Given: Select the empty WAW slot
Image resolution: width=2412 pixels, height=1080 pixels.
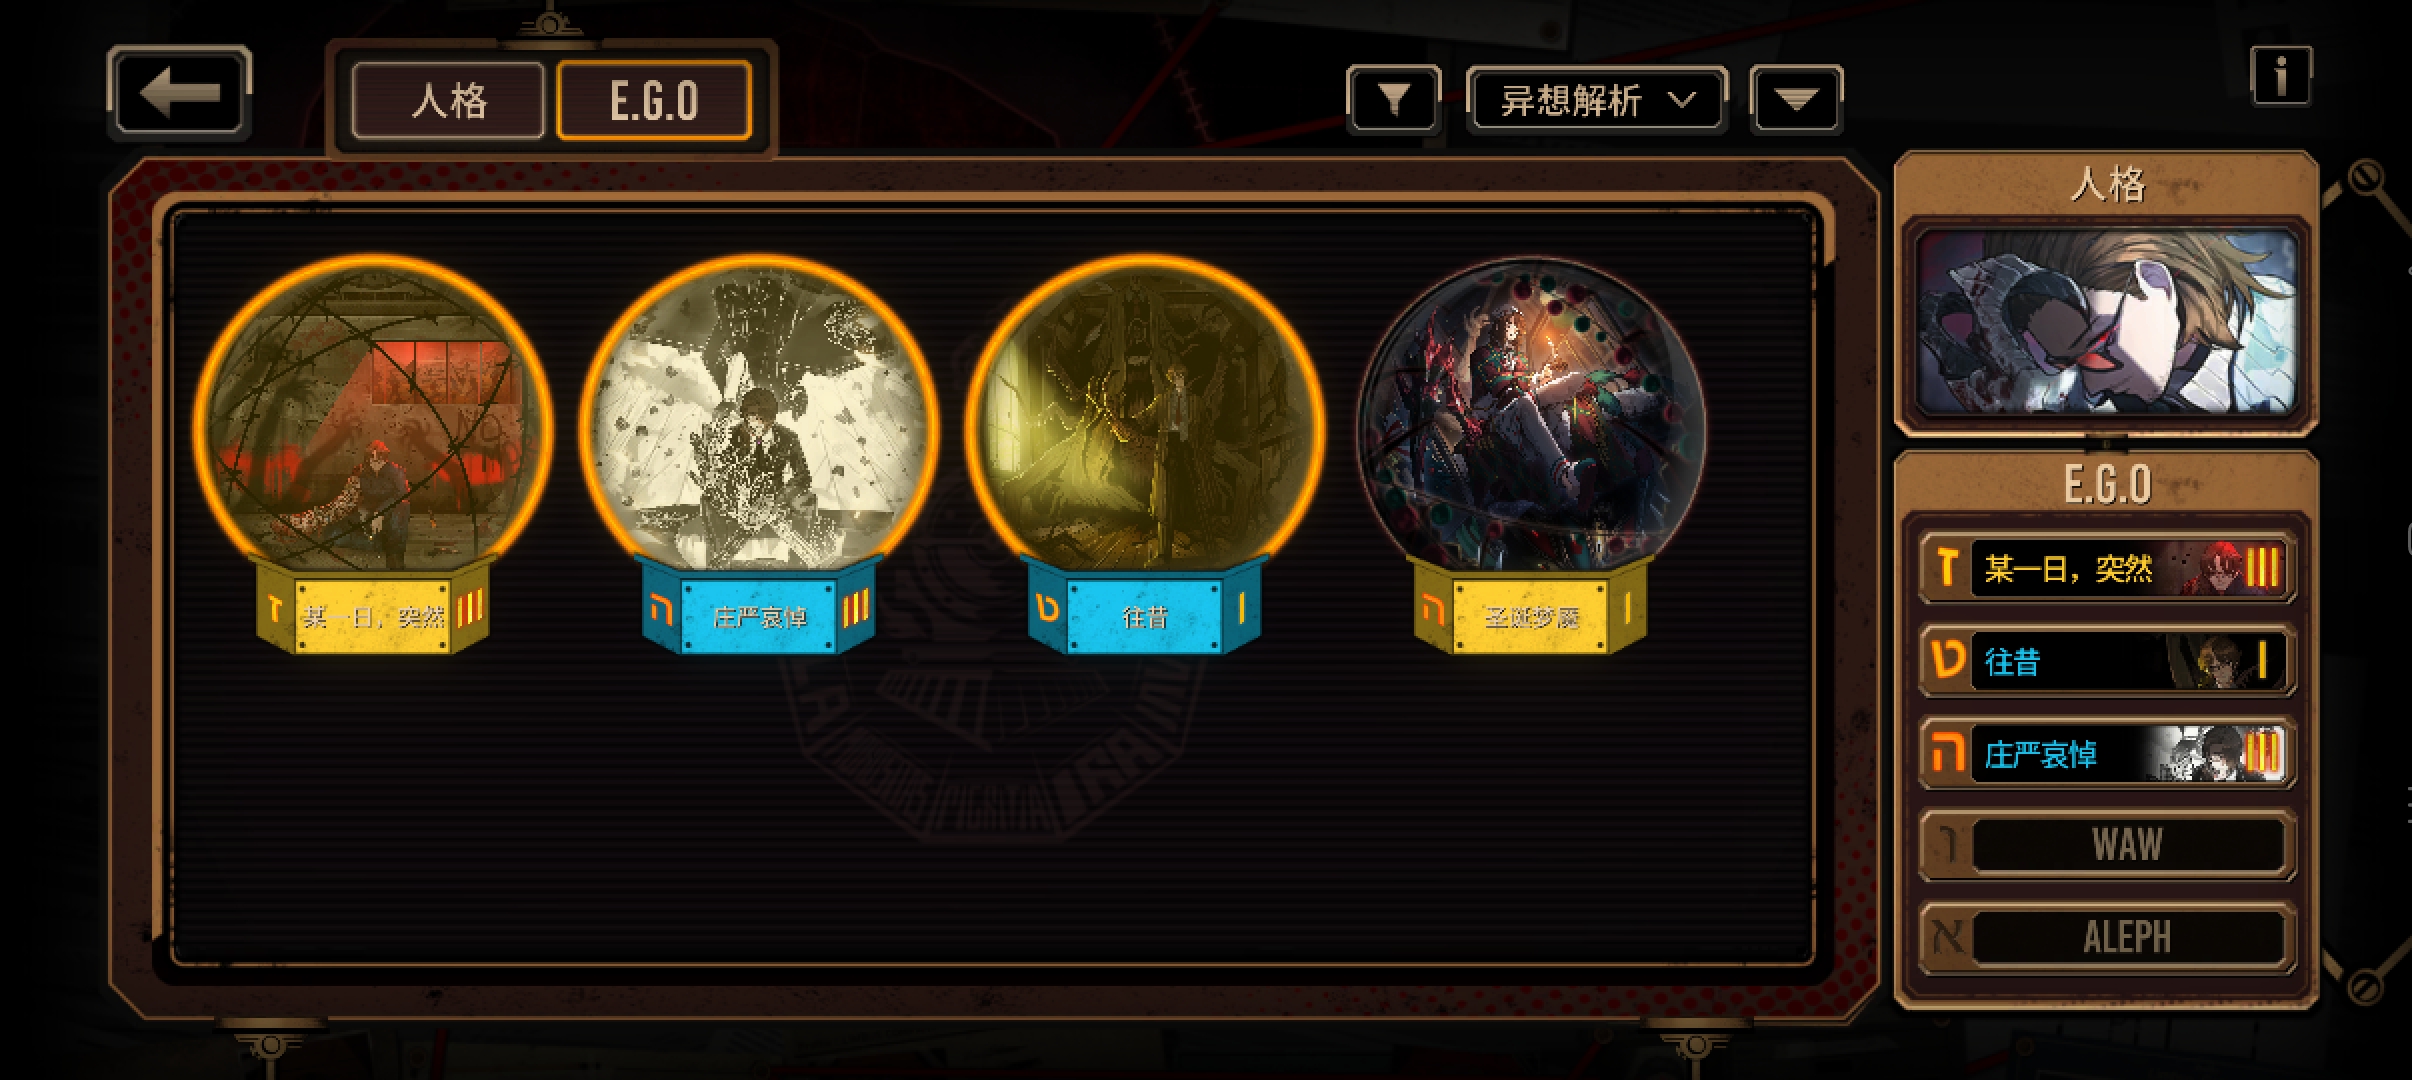Looking at the screenshot, I should pyautogui.click(x=2107, y=845).
